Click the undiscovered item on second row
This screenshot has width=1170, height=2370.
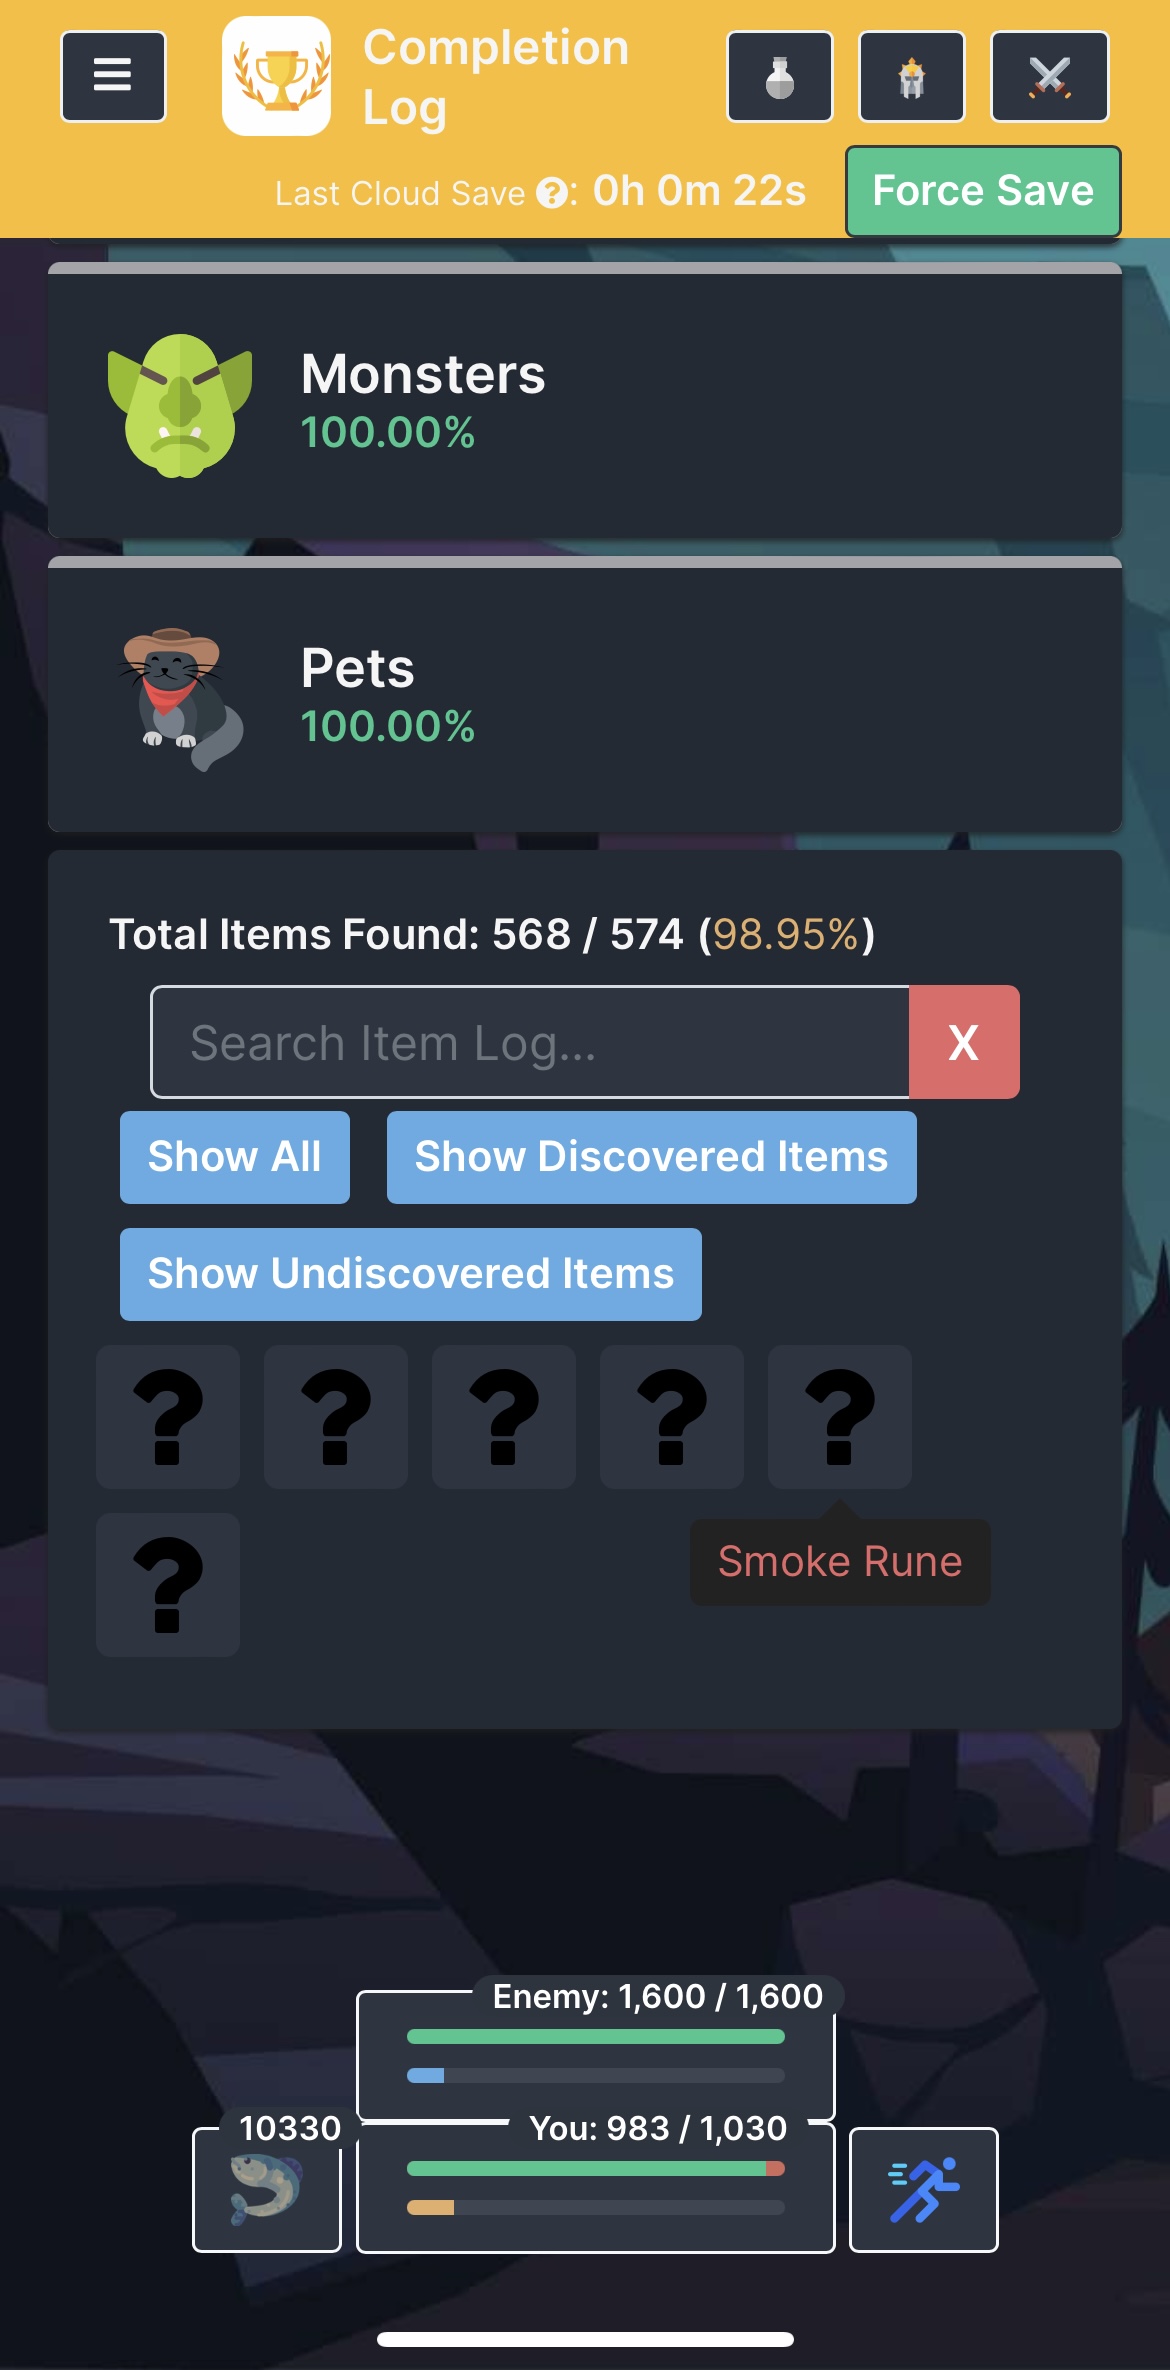pos(168,1585)
